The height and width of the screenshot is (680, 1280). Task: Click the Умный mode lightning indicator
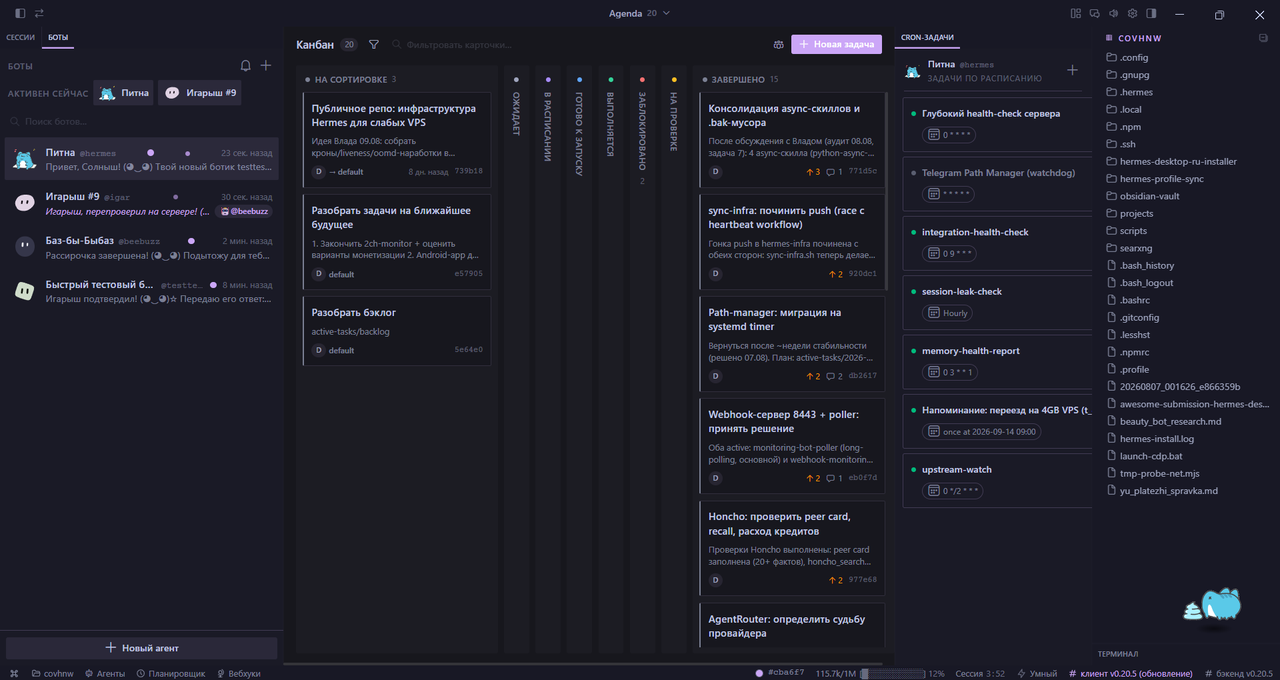tap(1037, 674)
